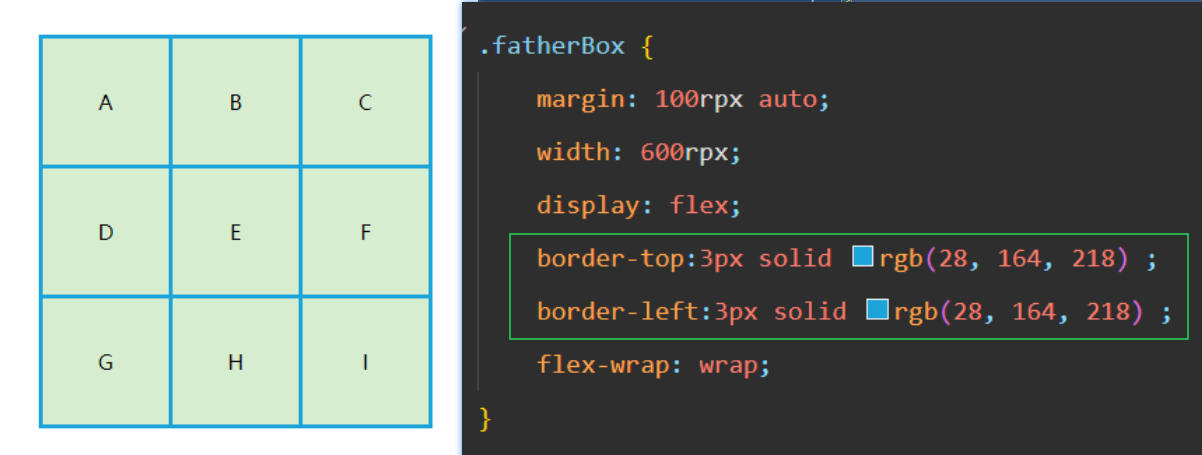1202x455 pixels.
Task: Click grid cell labeled C
Action: tap(366, 101)
